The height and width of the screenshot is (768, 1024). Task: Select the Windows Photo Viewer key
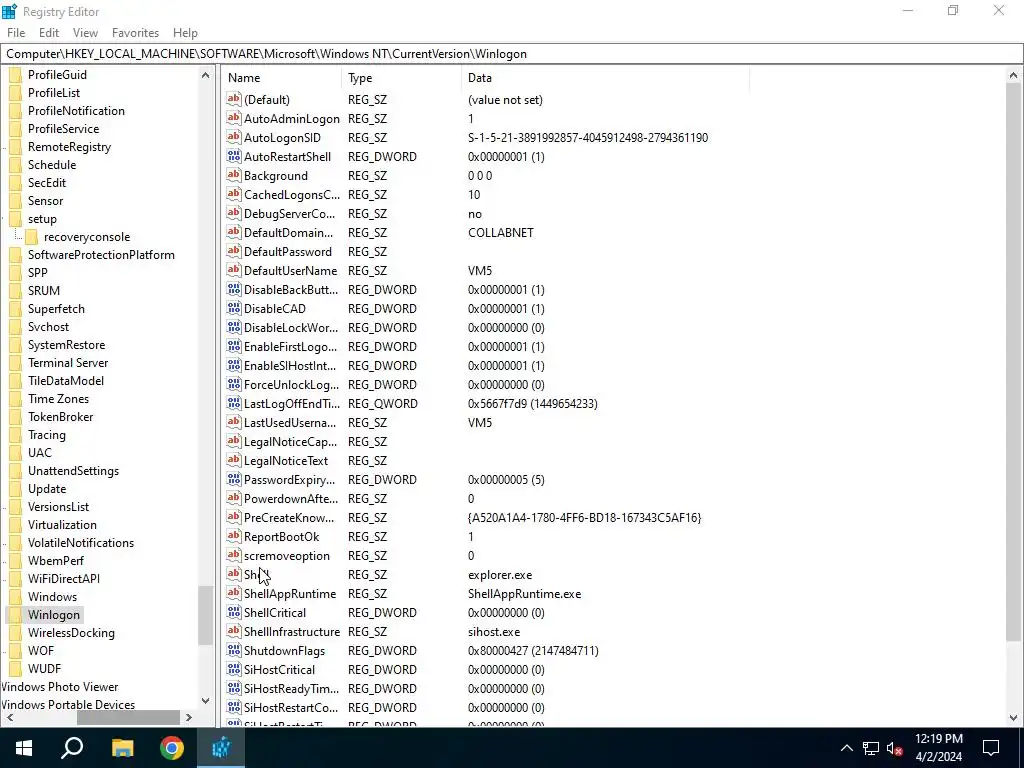59,686
